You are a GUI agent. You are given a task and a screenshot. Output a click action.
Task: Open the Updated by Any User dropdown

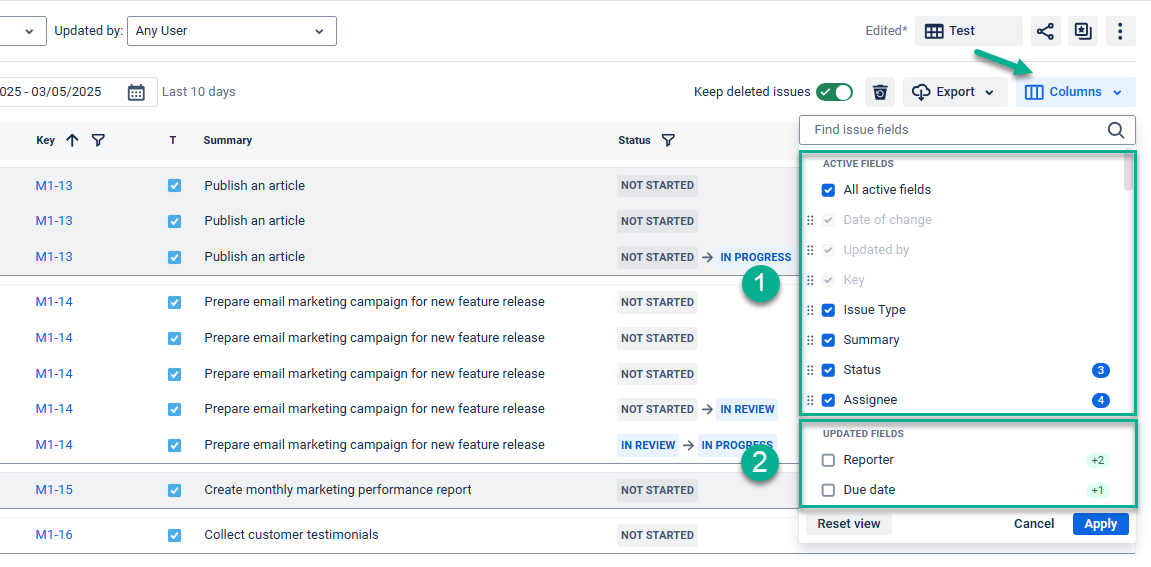[231, 31]
